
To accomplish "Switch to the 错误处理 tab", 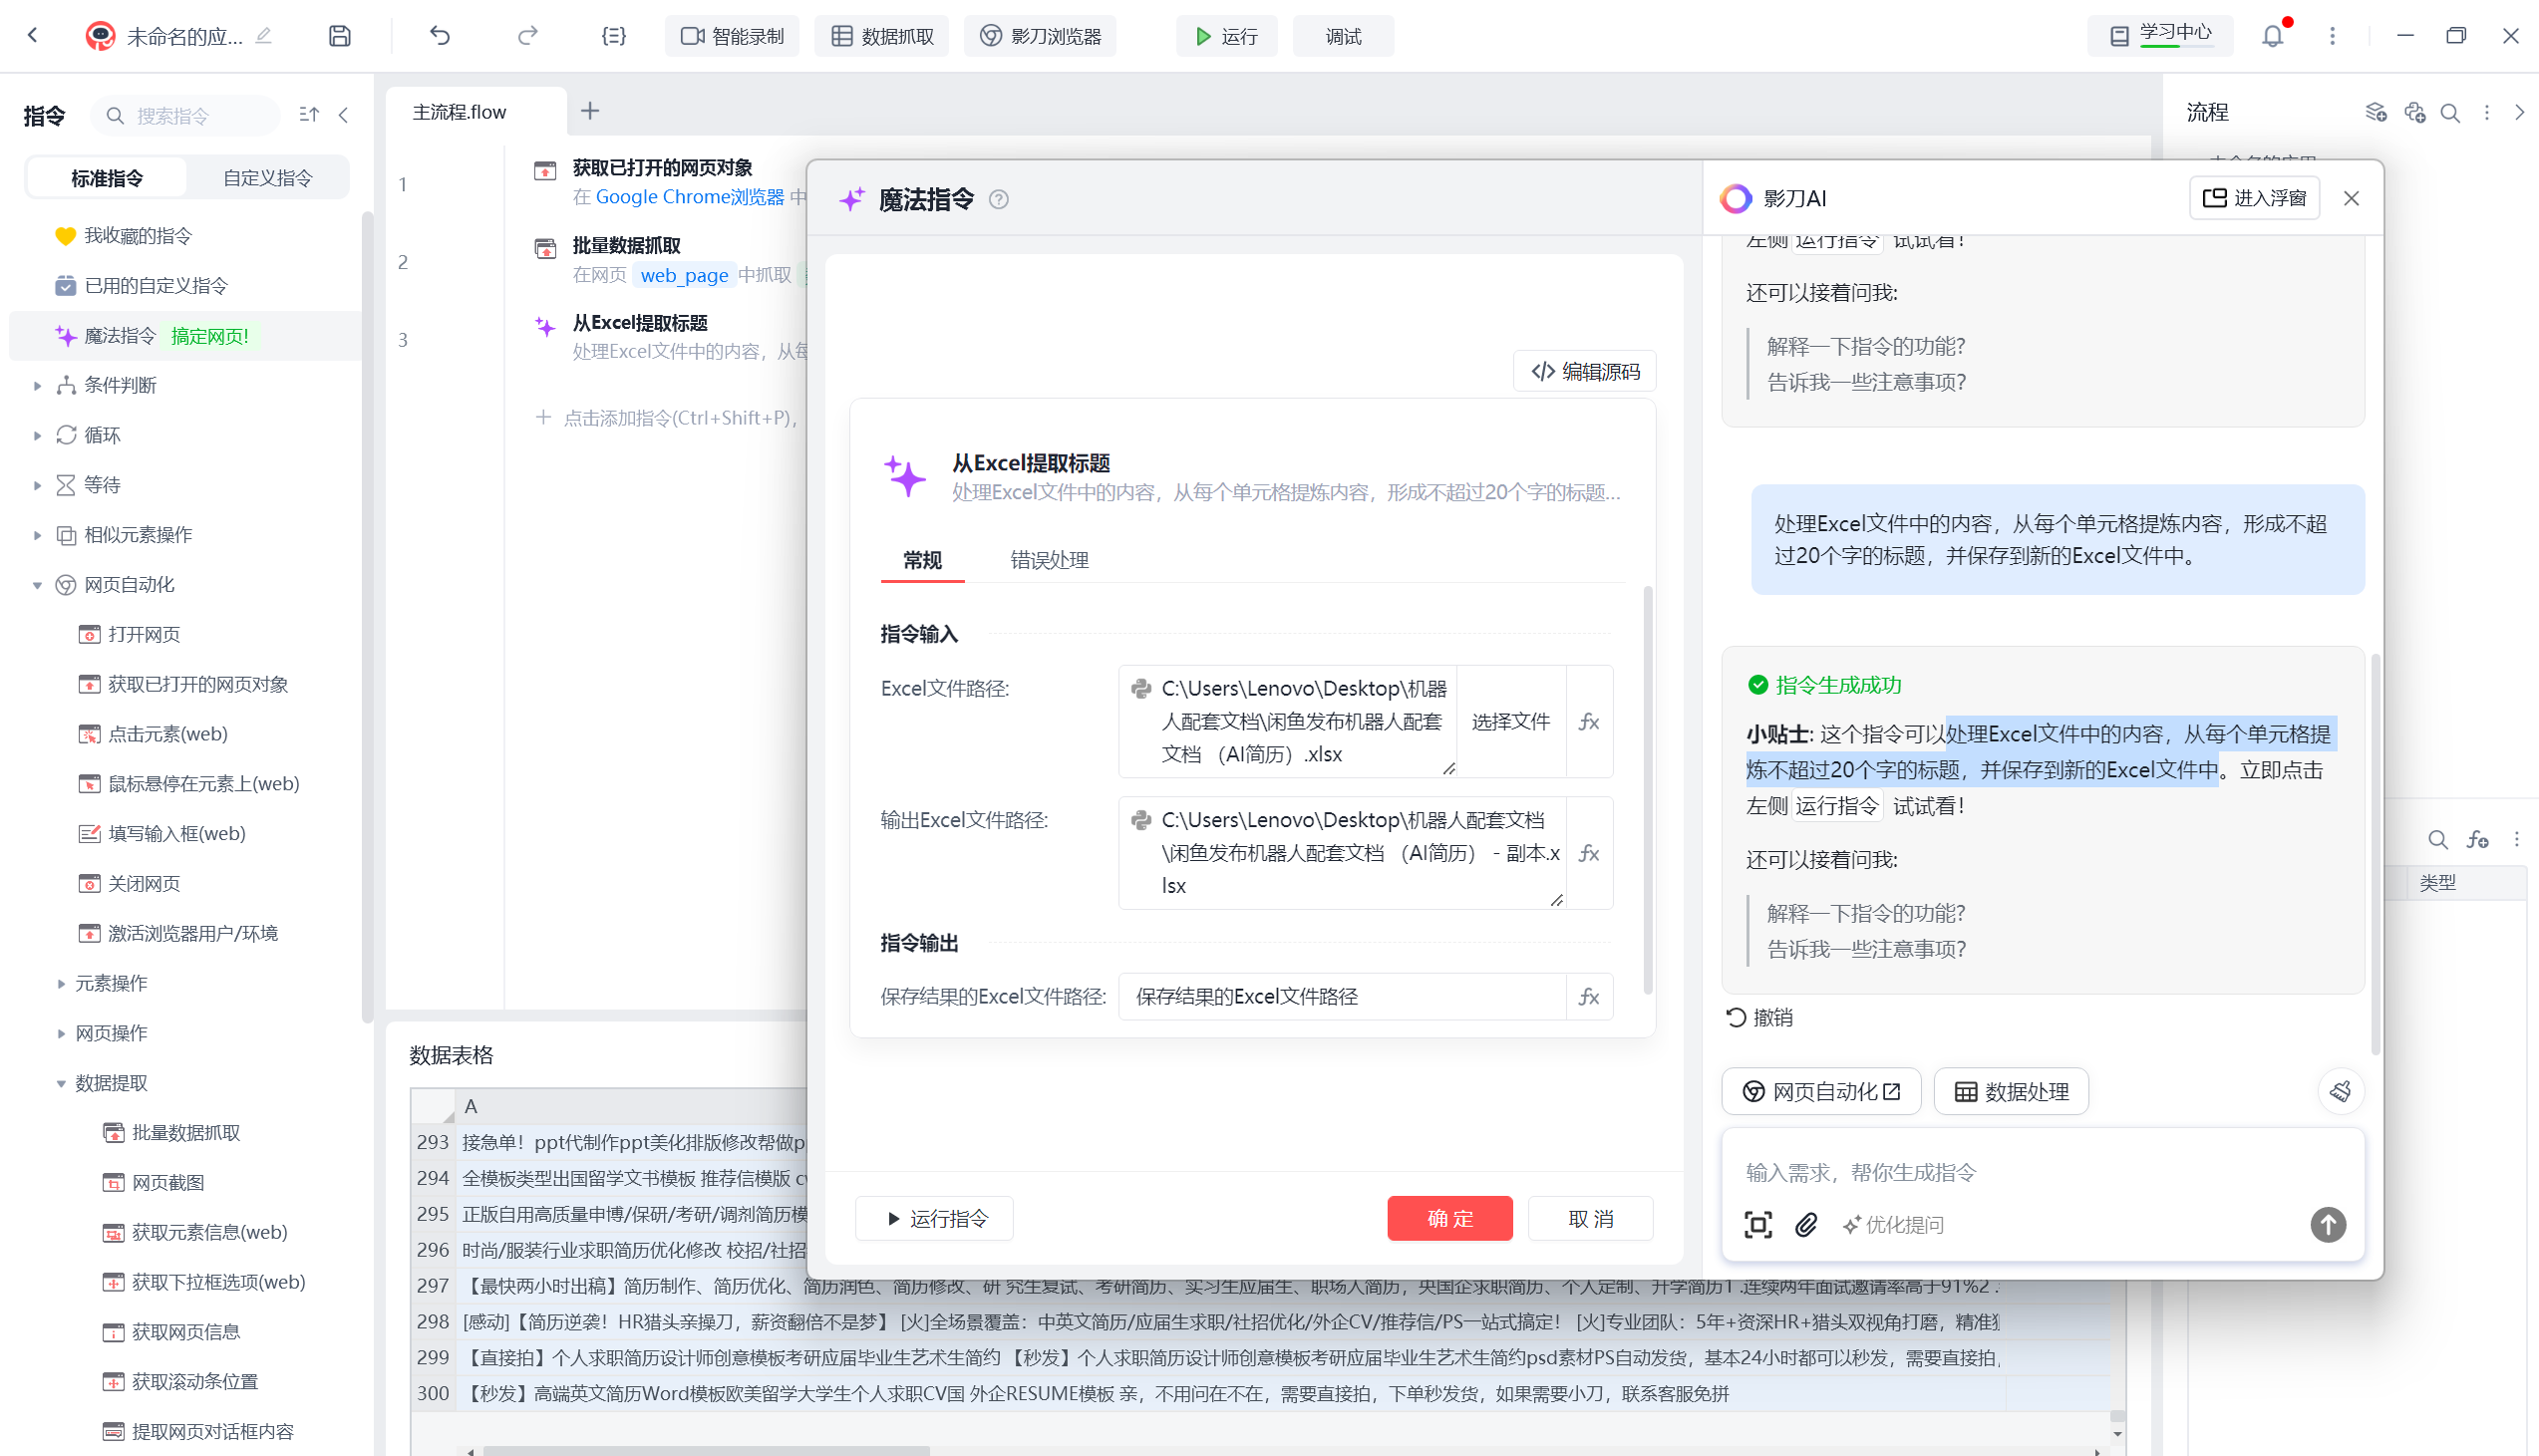I will (x=1049, y=560).
